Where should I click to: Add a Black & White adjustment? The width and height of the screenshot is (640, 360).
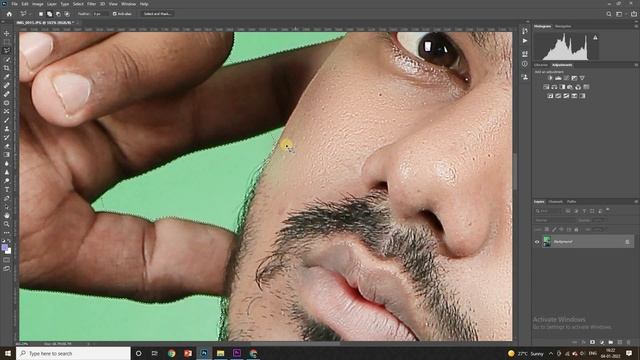coord(562,87)
